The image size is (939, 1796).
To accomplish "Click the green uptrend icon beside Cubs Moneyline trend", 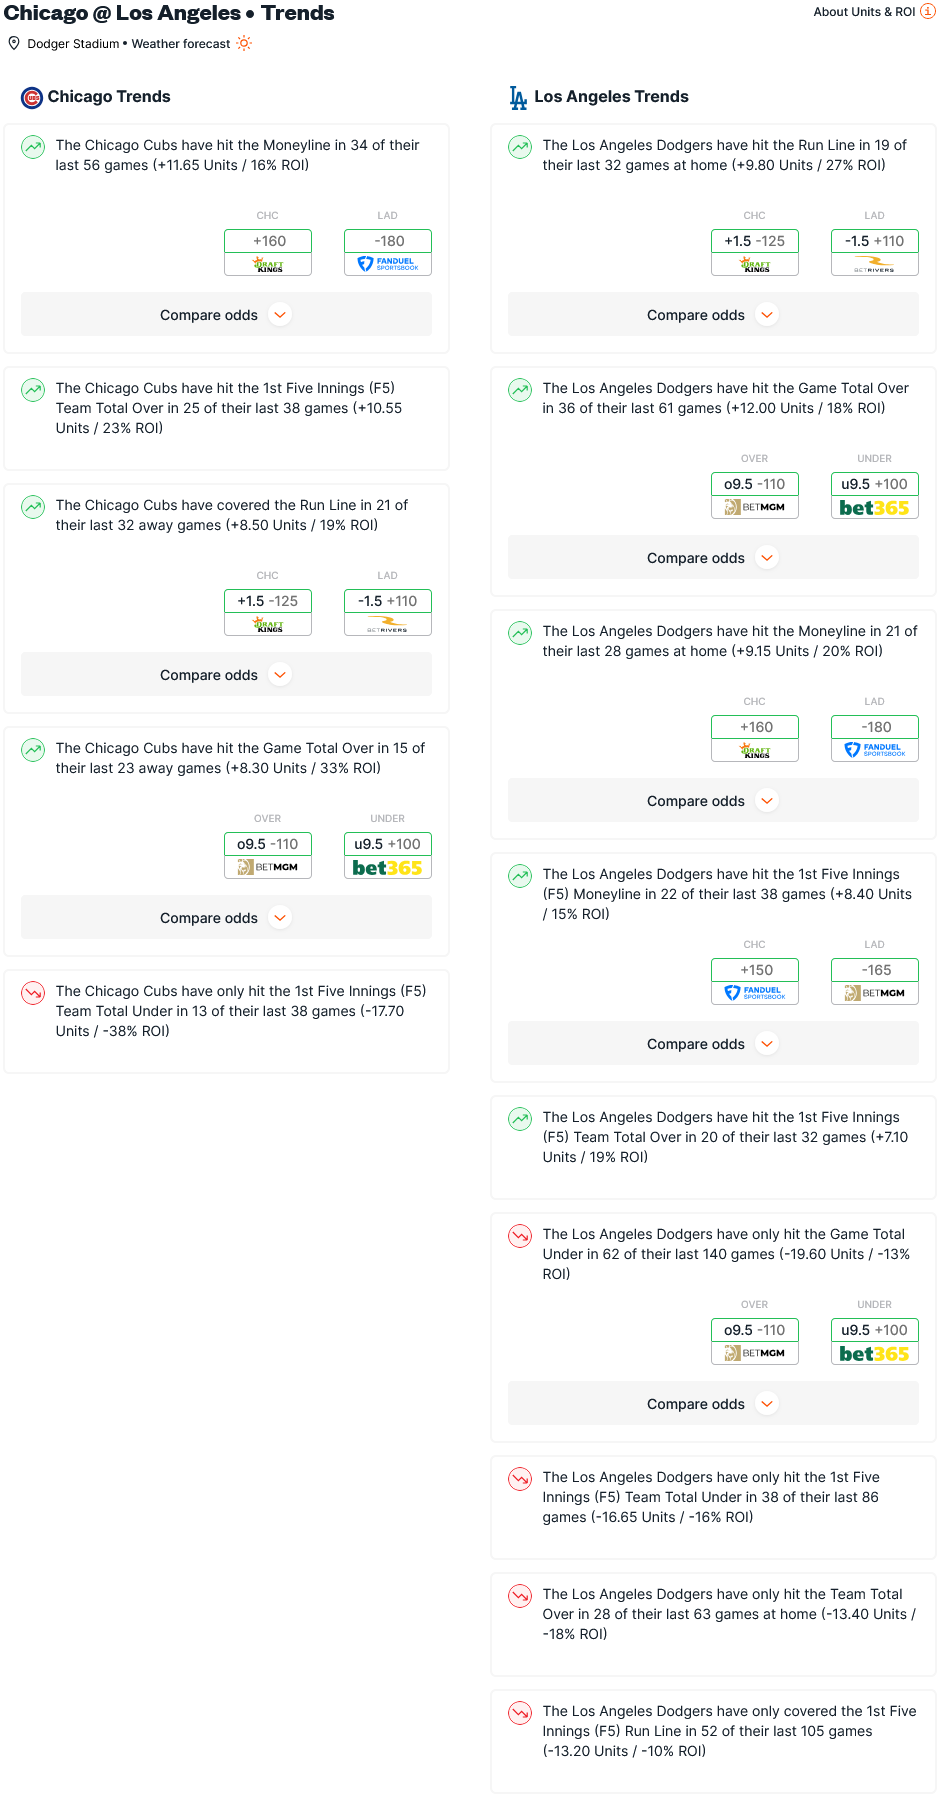I will [x=33, y=146].
